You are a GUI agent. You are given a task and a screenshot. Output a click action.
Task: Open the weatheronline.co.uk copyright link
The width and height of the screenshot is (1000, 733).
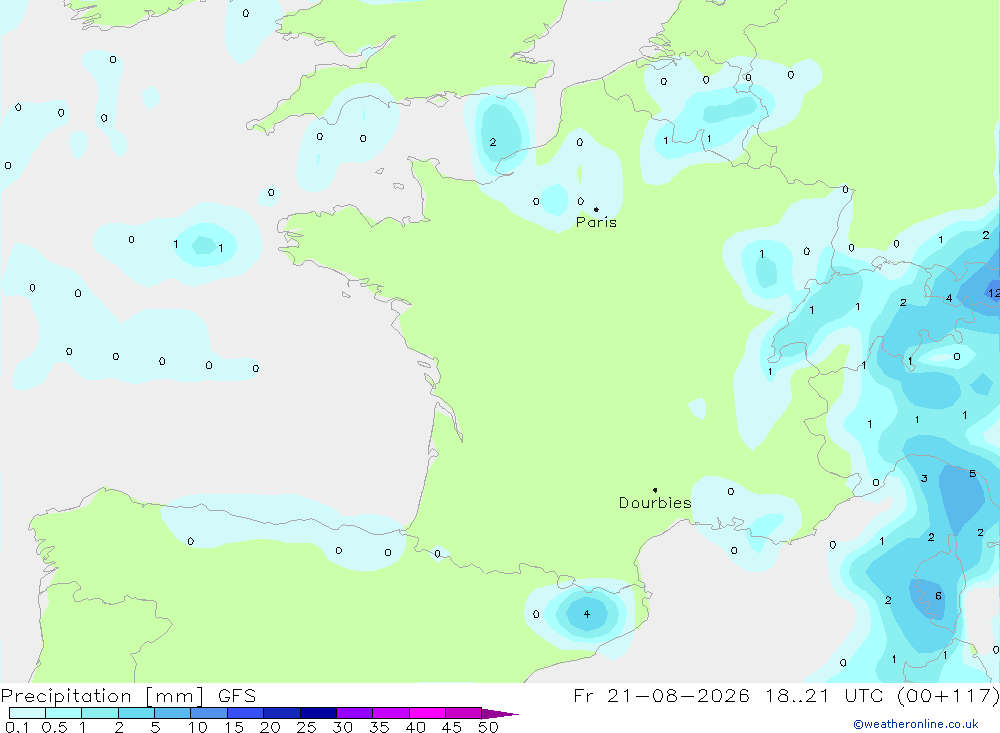[x=916, y=724]
